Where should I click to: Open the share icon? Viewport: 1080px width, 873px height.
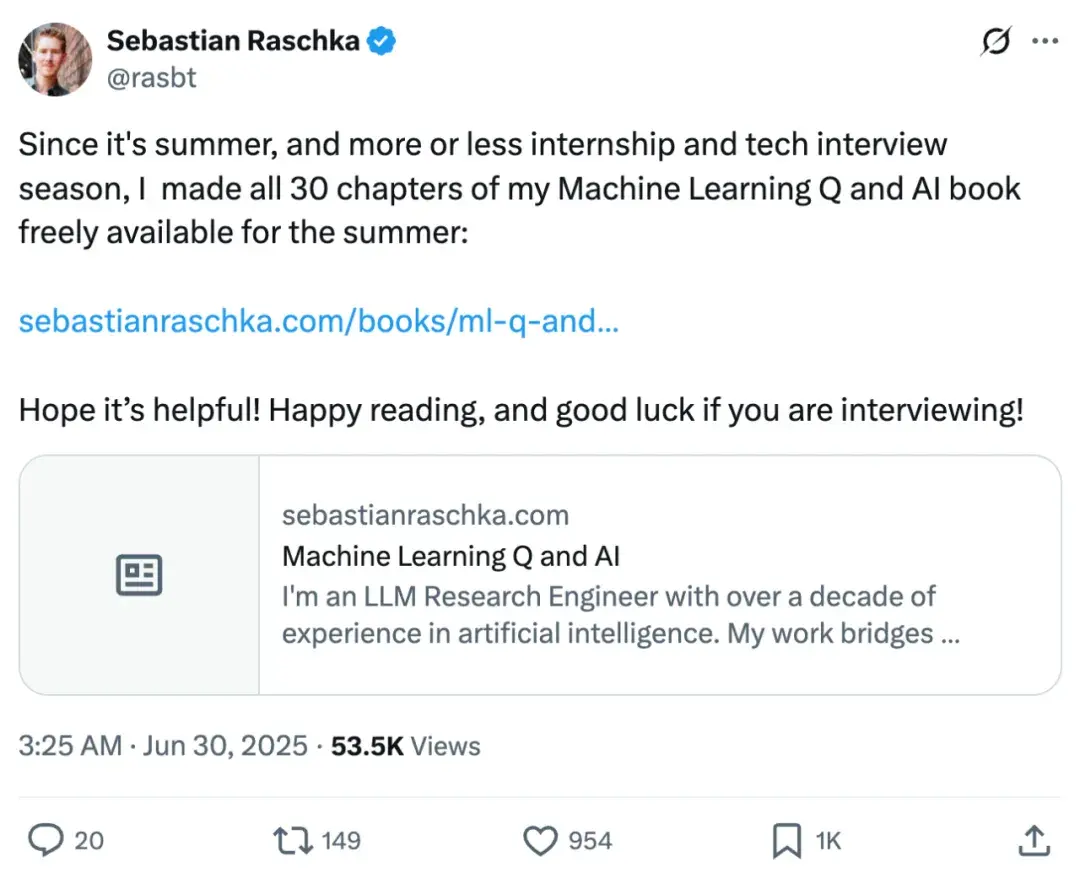click(1034, 840)
